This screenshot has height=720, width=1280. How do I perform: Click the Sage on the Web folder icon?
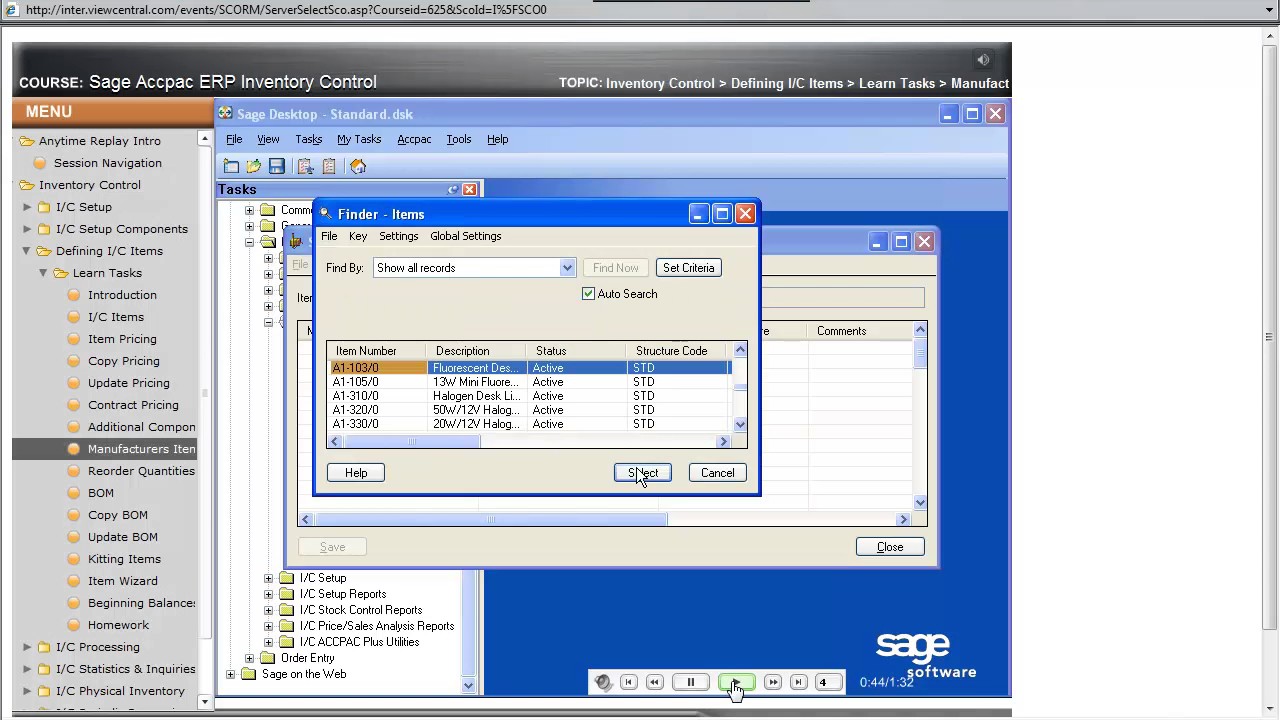249,674
